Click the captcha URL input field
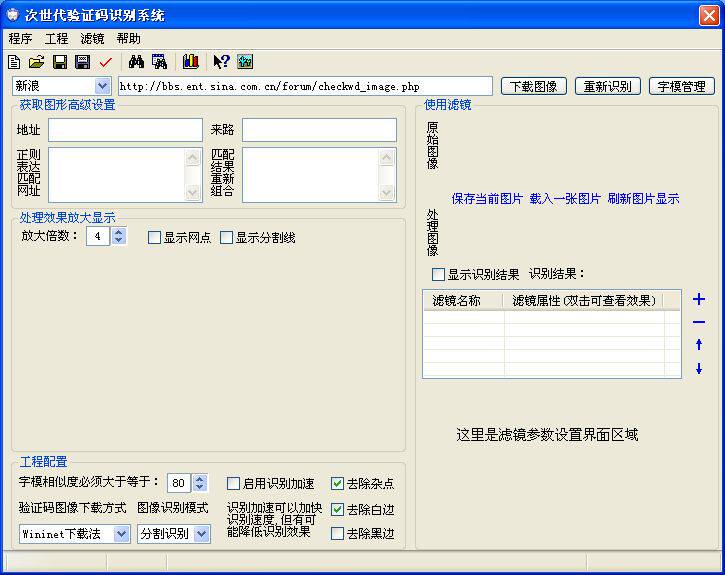This screenshot has width=725, height=575. (305, 86)
